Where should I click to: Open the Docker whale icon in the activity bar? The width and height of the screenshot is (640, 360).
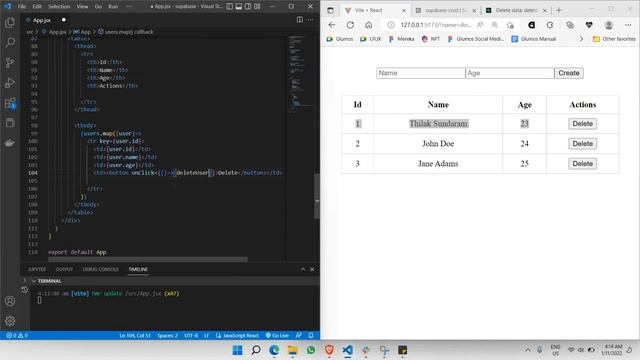click(10, 143)
